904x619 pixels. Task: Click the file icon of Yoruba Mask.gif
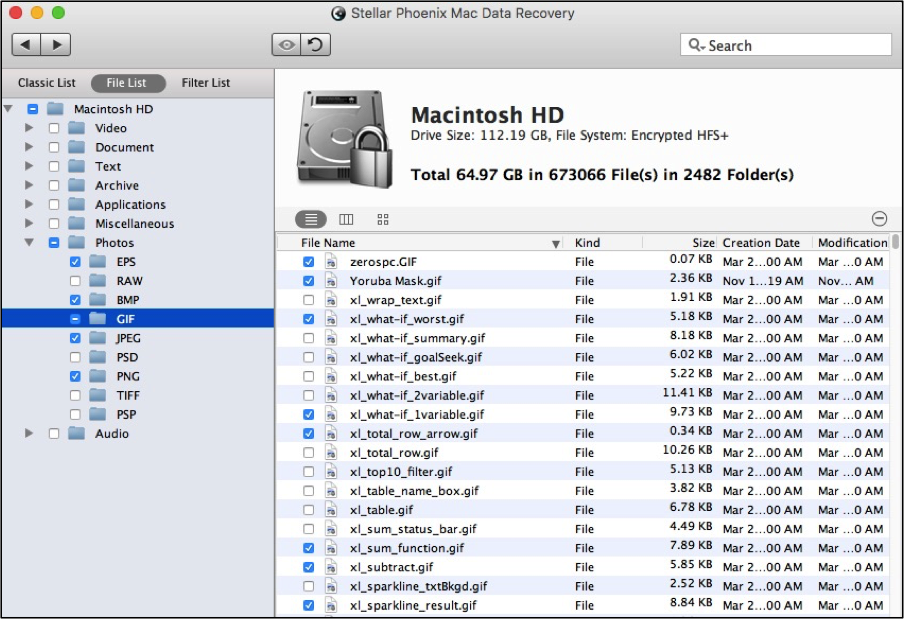click(331, 281)
